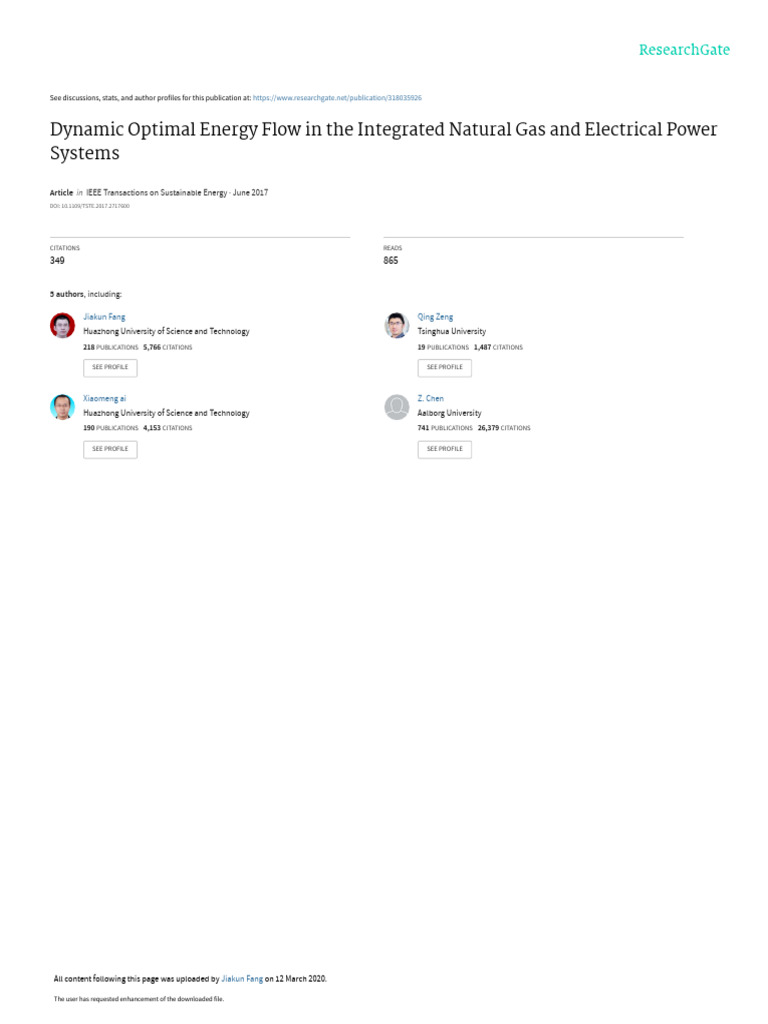
Task: Click Z. Chen's placeholder avatar icon
Action: click(396, 407)
